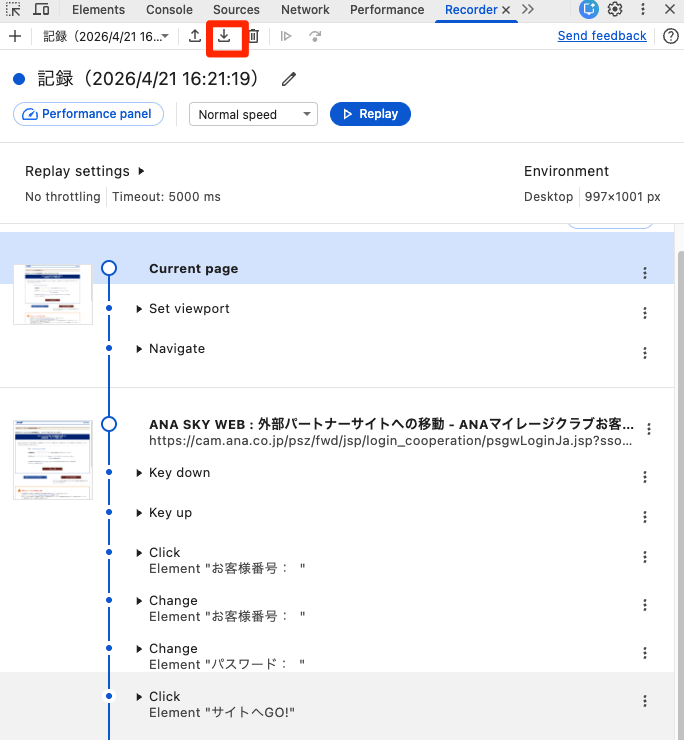Viewport: 684px width, 740px height.
Task: Expand the Click サイトへGO! step
Action: (139, 697)
